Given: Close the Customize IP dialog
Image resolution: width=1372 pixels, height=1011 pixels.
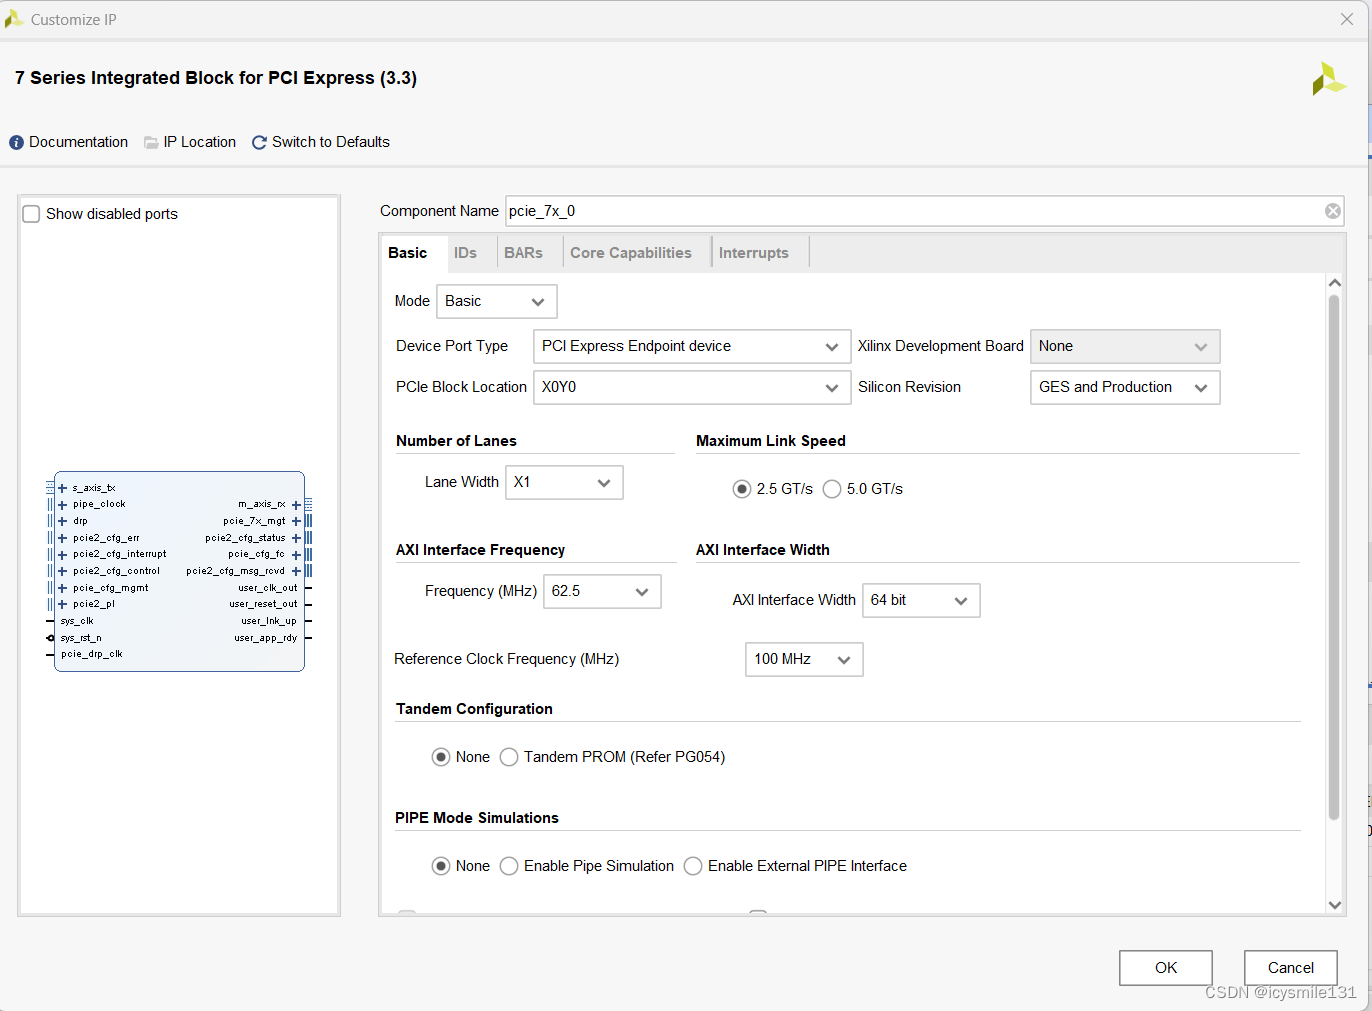Looking at the screenshot, I should (x=1347, y=19).
